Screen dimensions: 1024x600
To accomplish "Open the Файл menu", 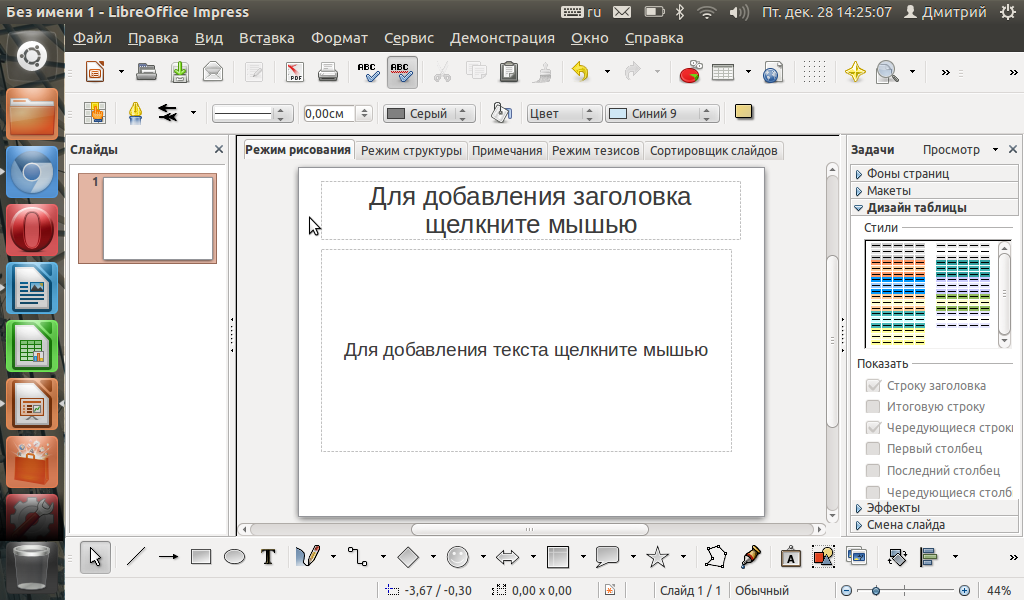I will (92, 38).
